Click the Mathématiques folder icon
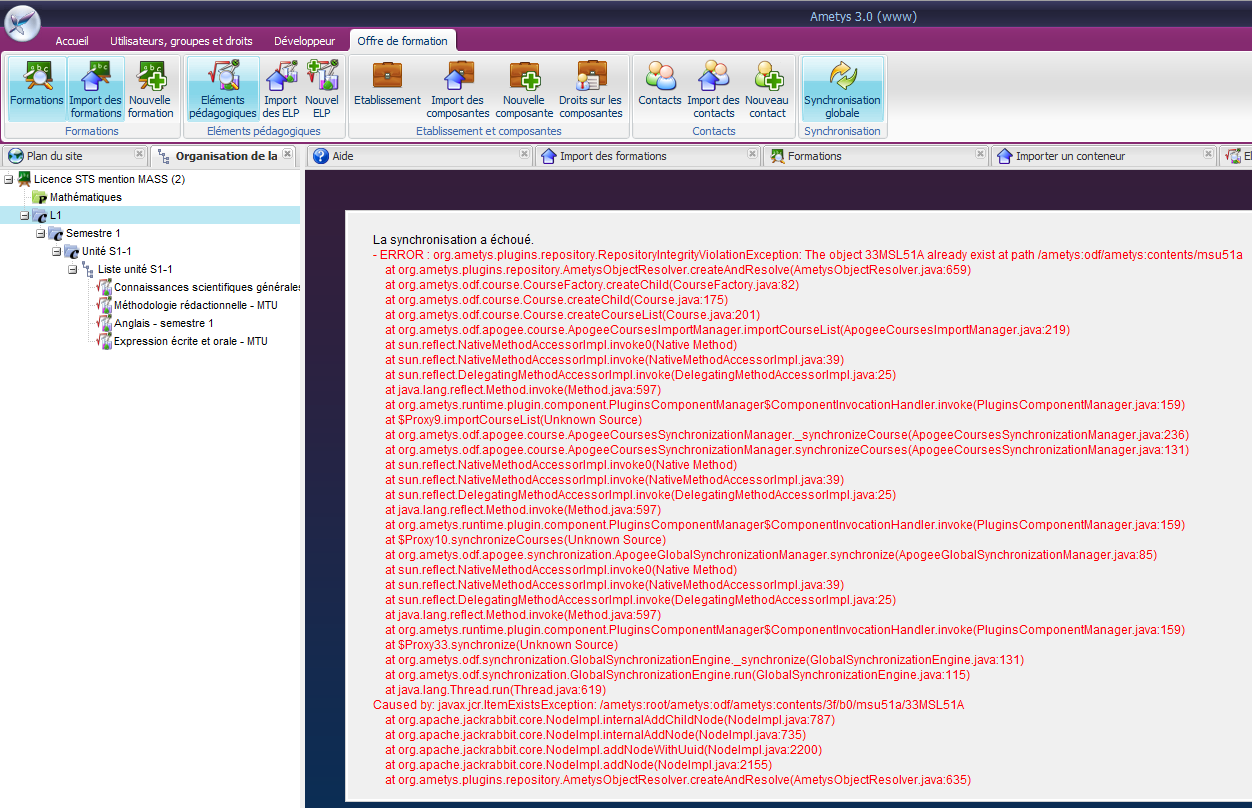The width and height of the screenshot is (1252, 808). (39, 198)
